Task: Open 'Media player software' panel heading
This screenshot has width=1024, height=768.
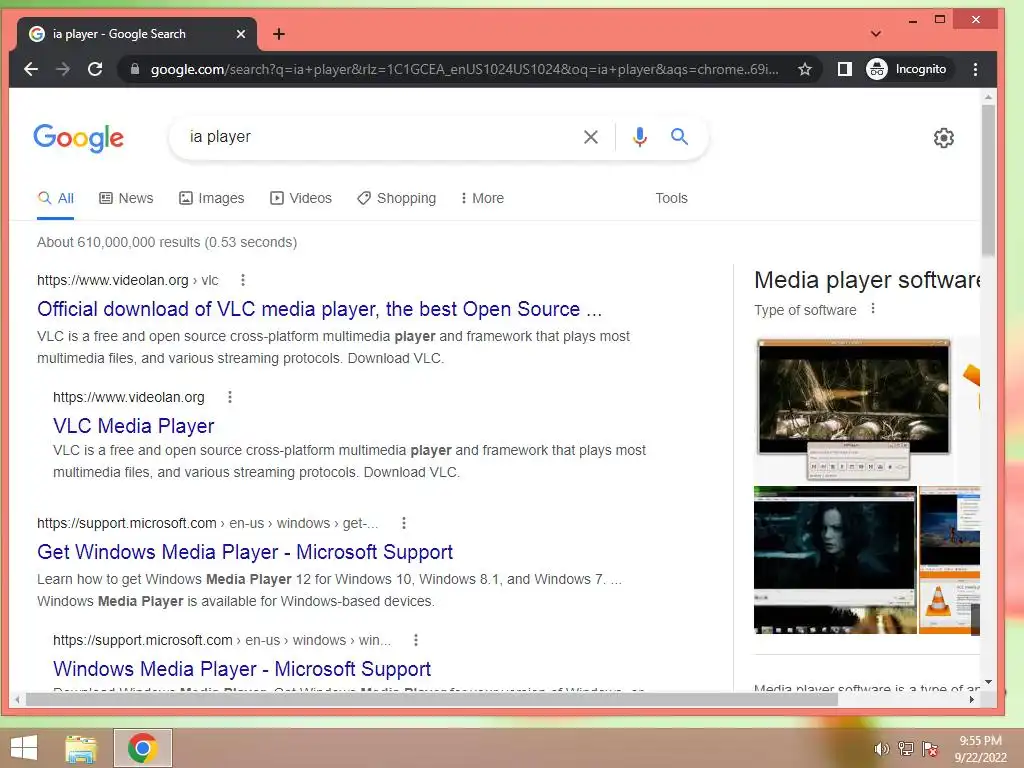Action: pos(867,280)
